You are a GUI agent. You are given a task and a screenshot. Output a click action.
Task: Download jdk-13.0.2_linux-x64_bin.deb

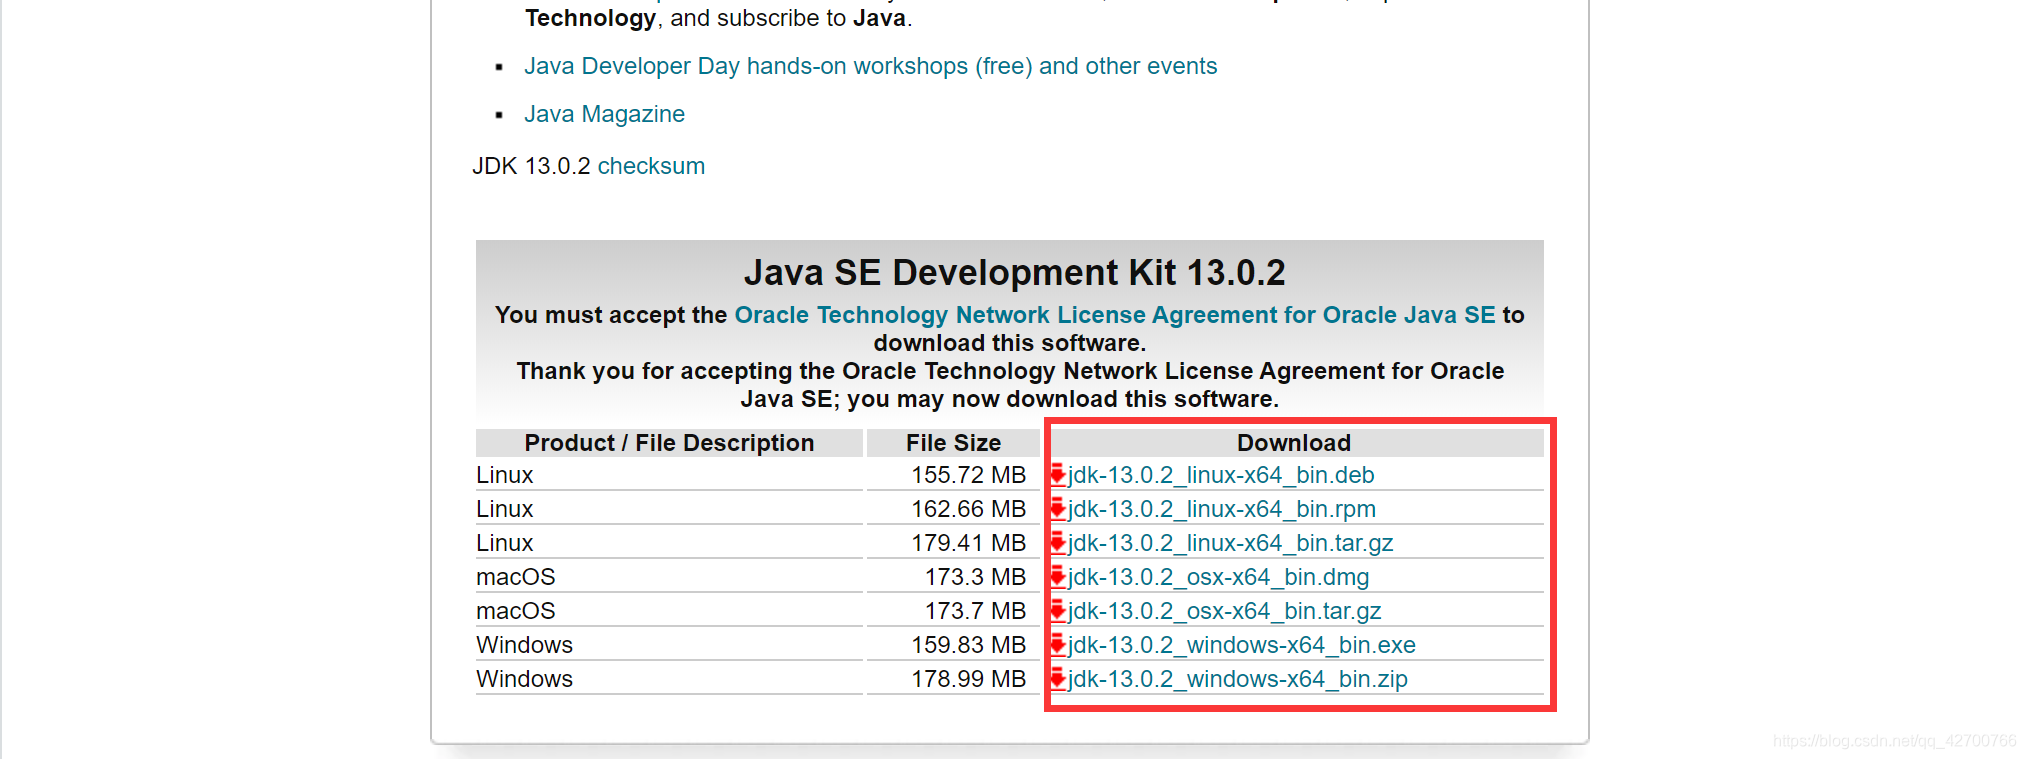pyautogui.click(x=1221, y=475)
